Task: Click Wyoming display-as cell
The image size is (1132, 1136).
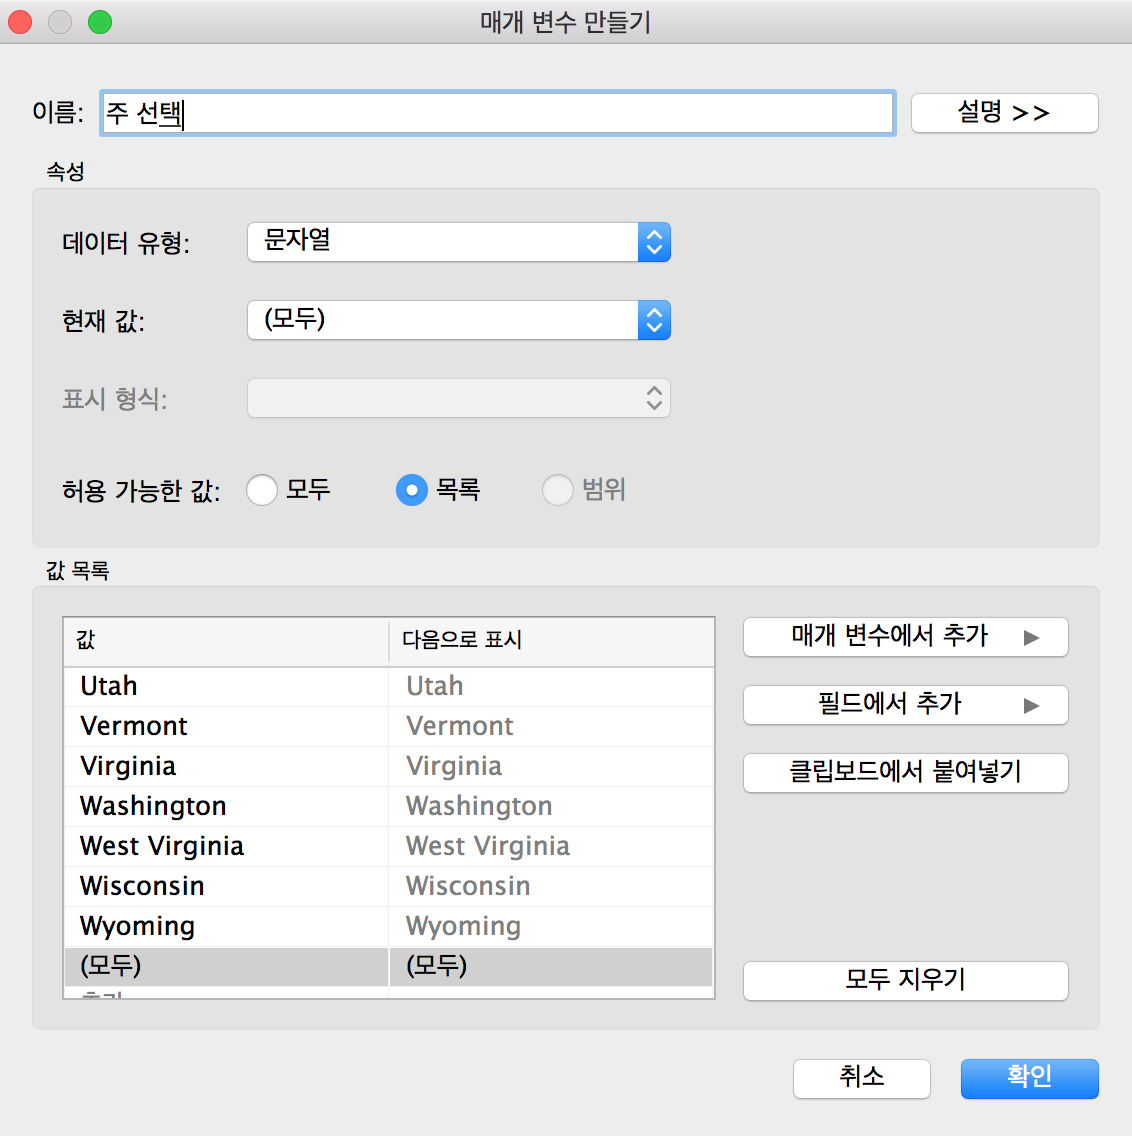Action: pyautogui.click(x=552, y=927)
